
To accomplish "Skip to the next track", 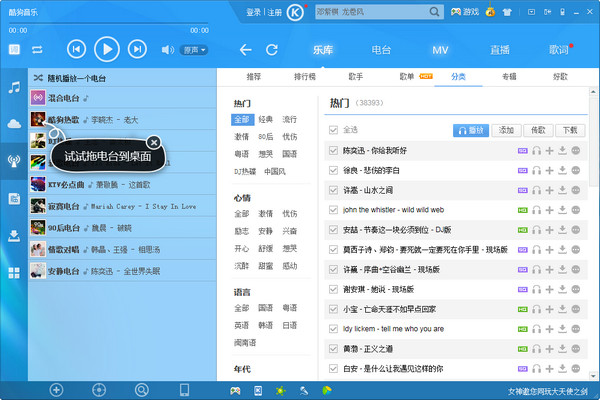I will [x=136, y=49].
